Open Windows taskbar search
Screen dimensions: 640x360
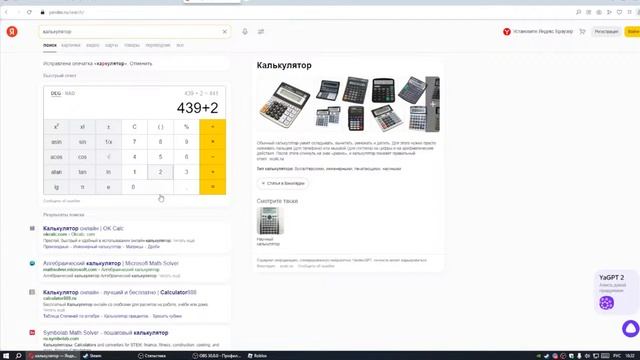coord(18,356)
